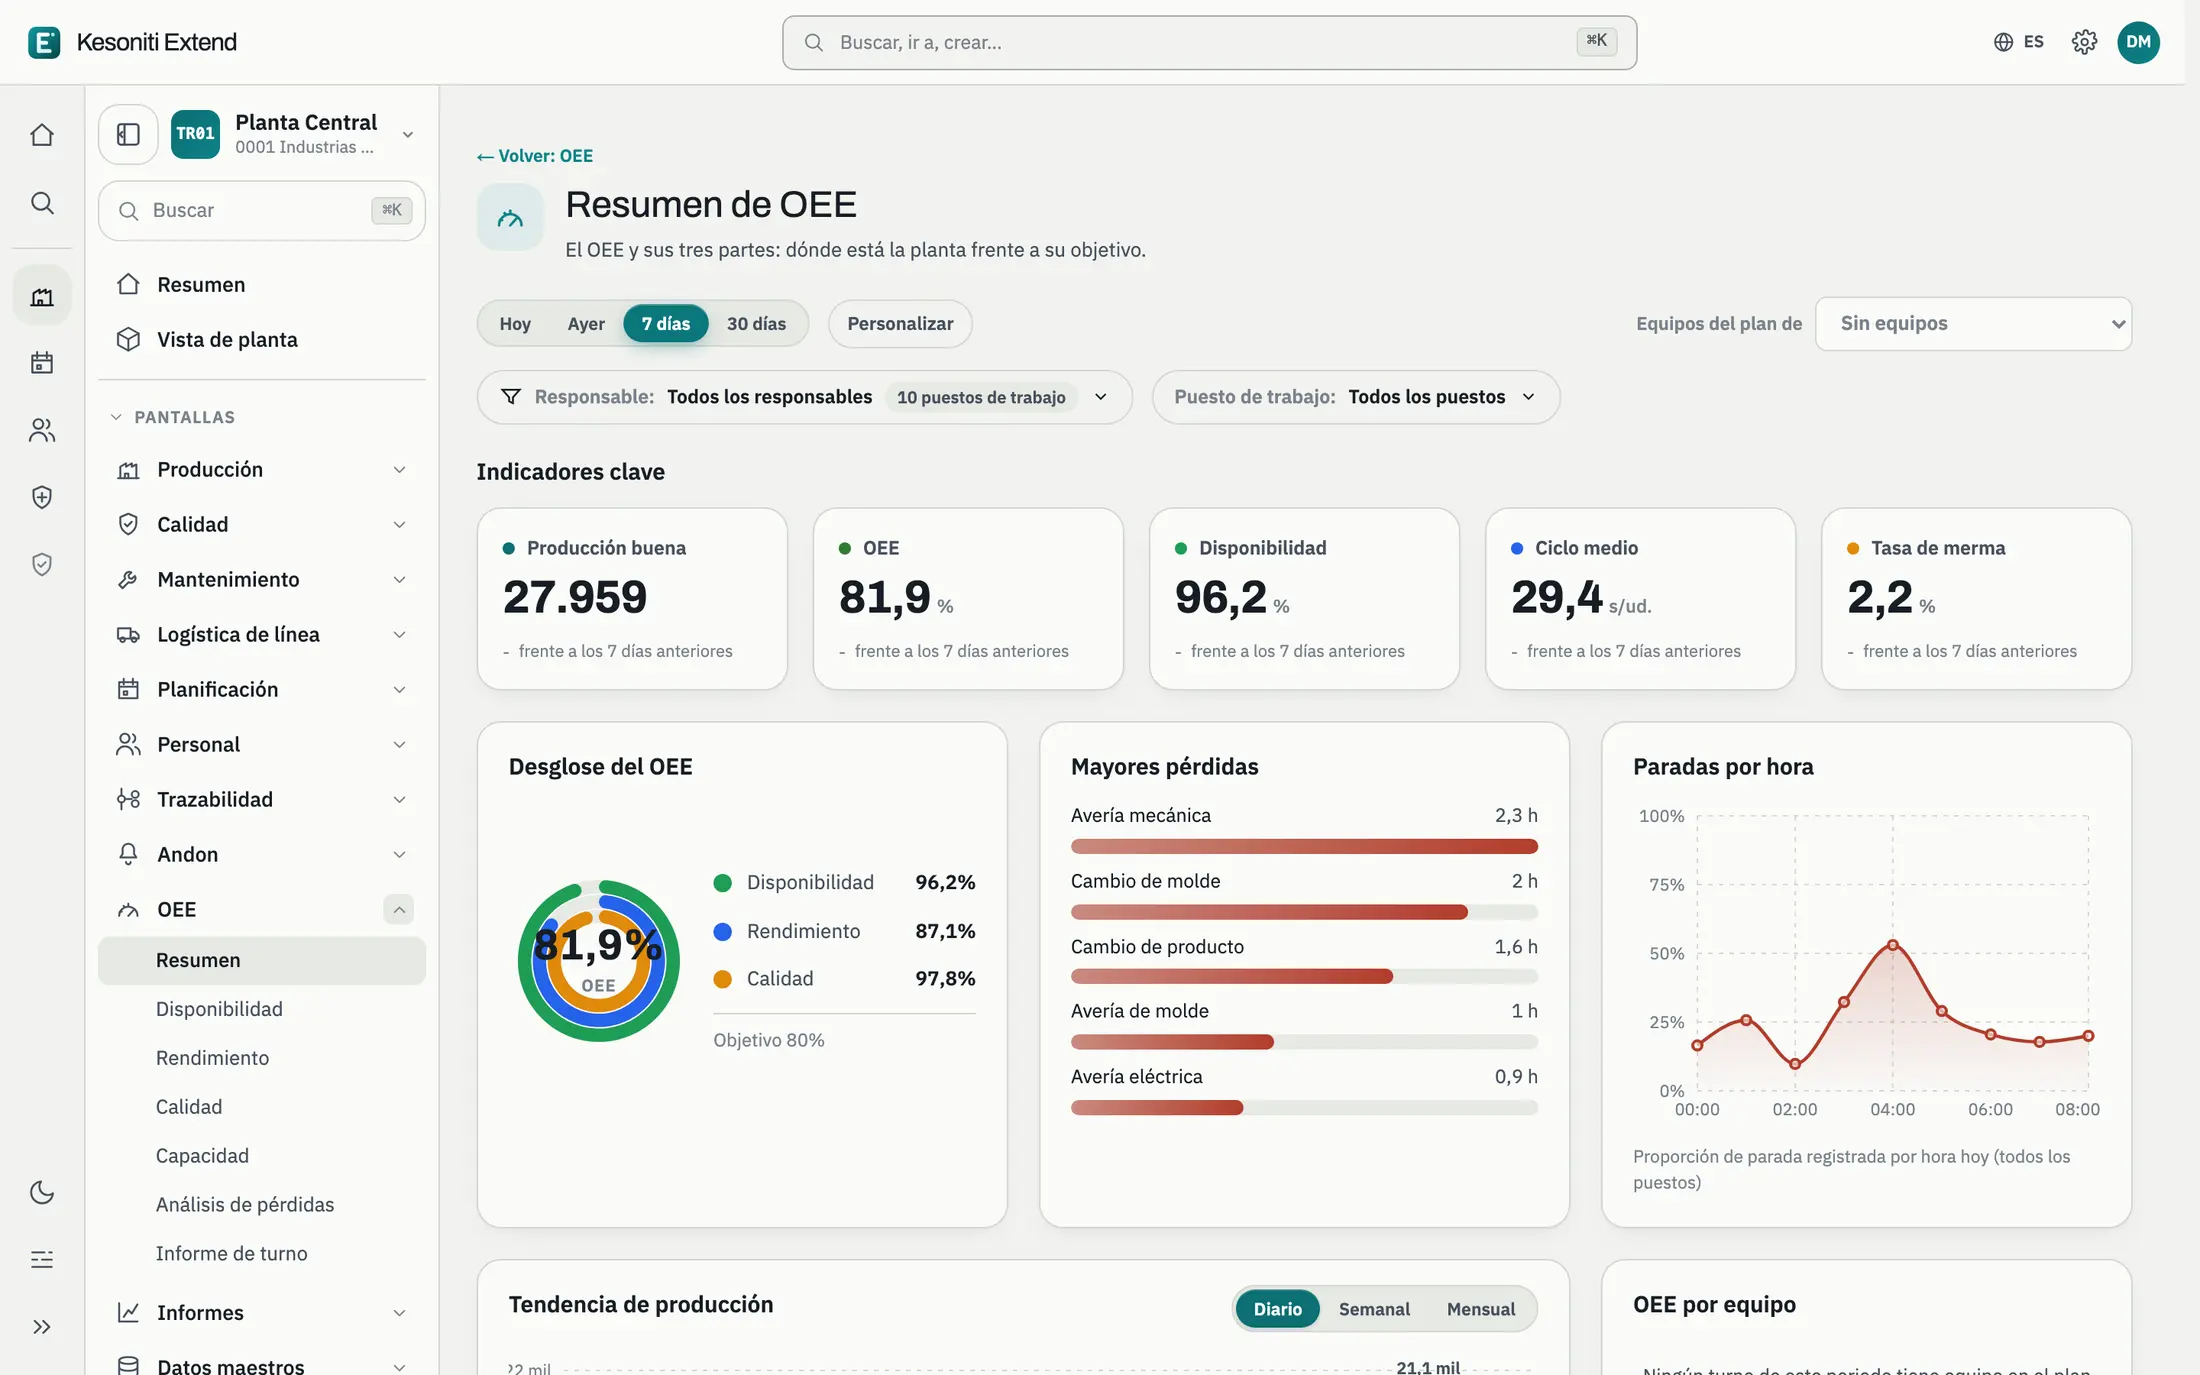The image size is (2200, 1375).
Task: Open settings gear in top bar
Action: [x=2084, y=42]
